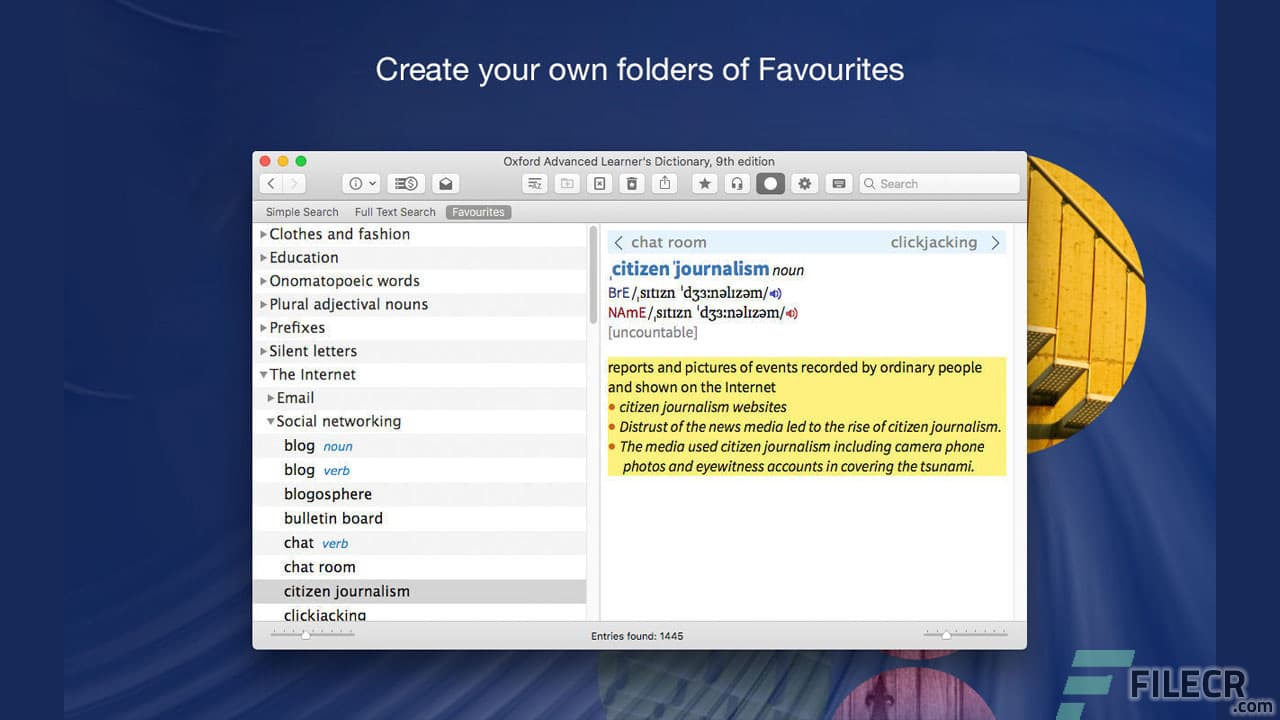Switch to the Simple Search tab
The height and width of the screenshot is (720, 1280).
pyautogui.click(x=302, y=212)
